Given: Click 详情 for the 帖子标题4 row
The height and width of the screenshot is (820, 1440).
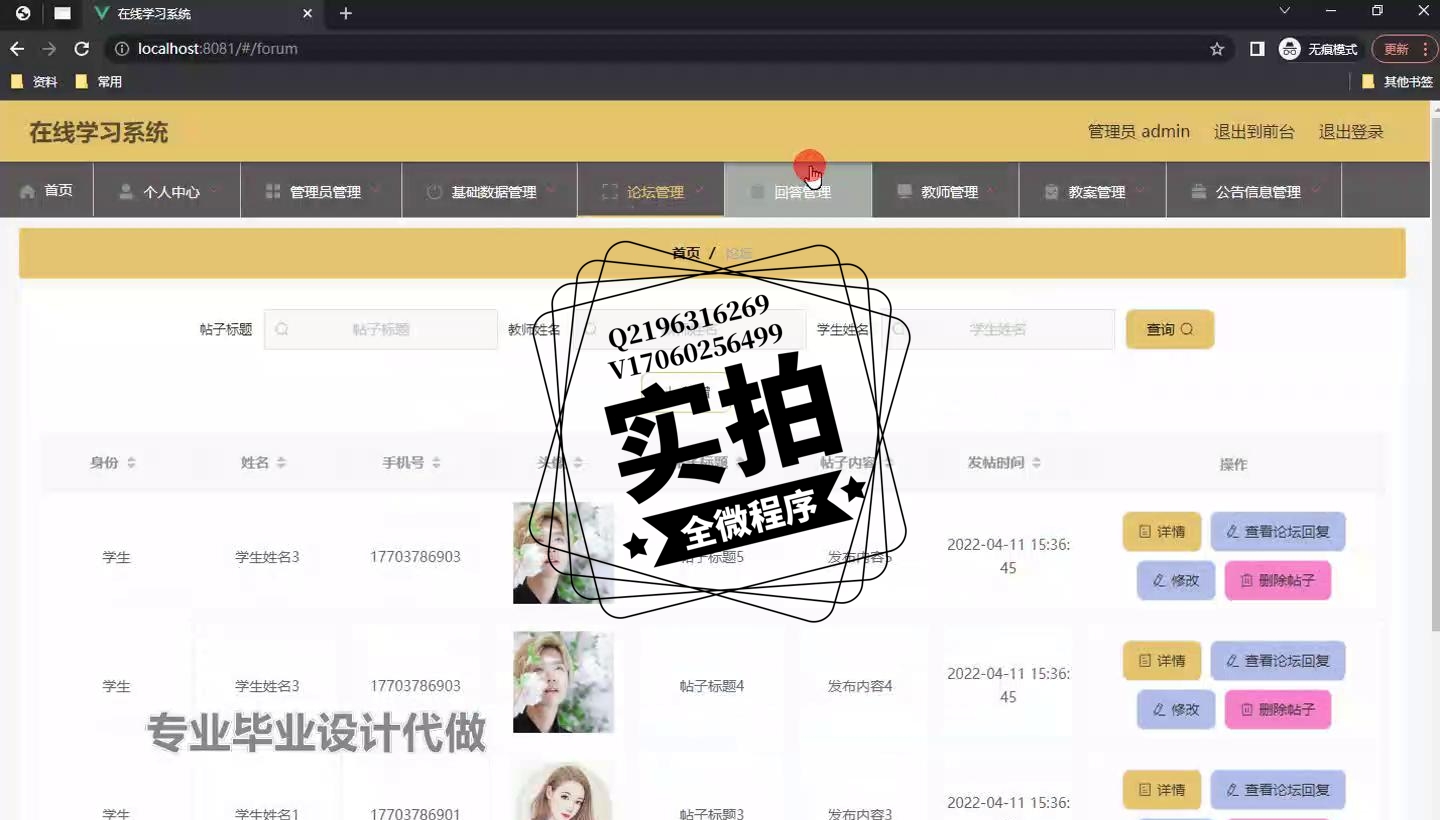Looking at the screenshot, I should (x=1162, y=661).
